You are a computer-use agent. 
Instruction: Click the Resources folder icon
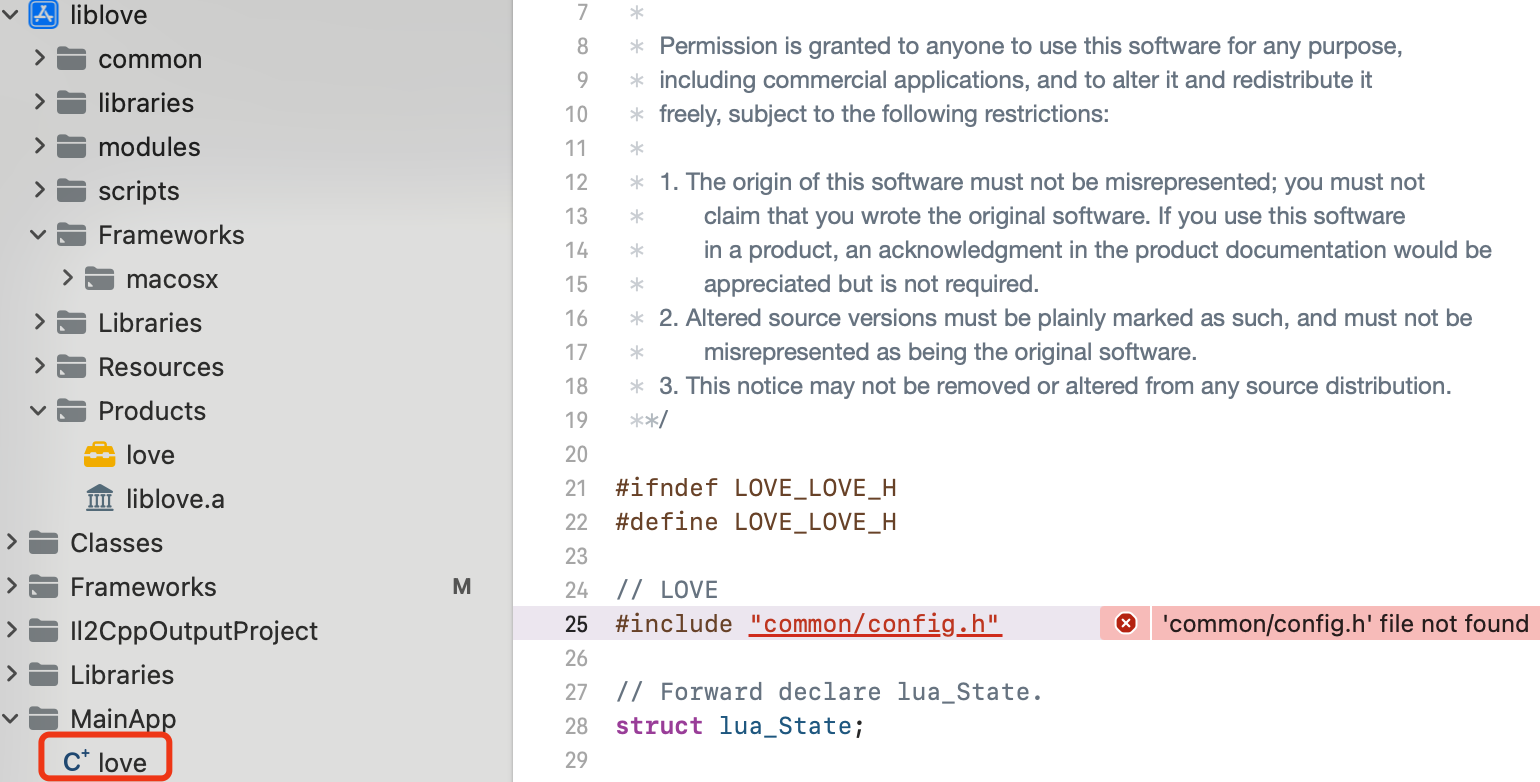(x=71, y=367)
